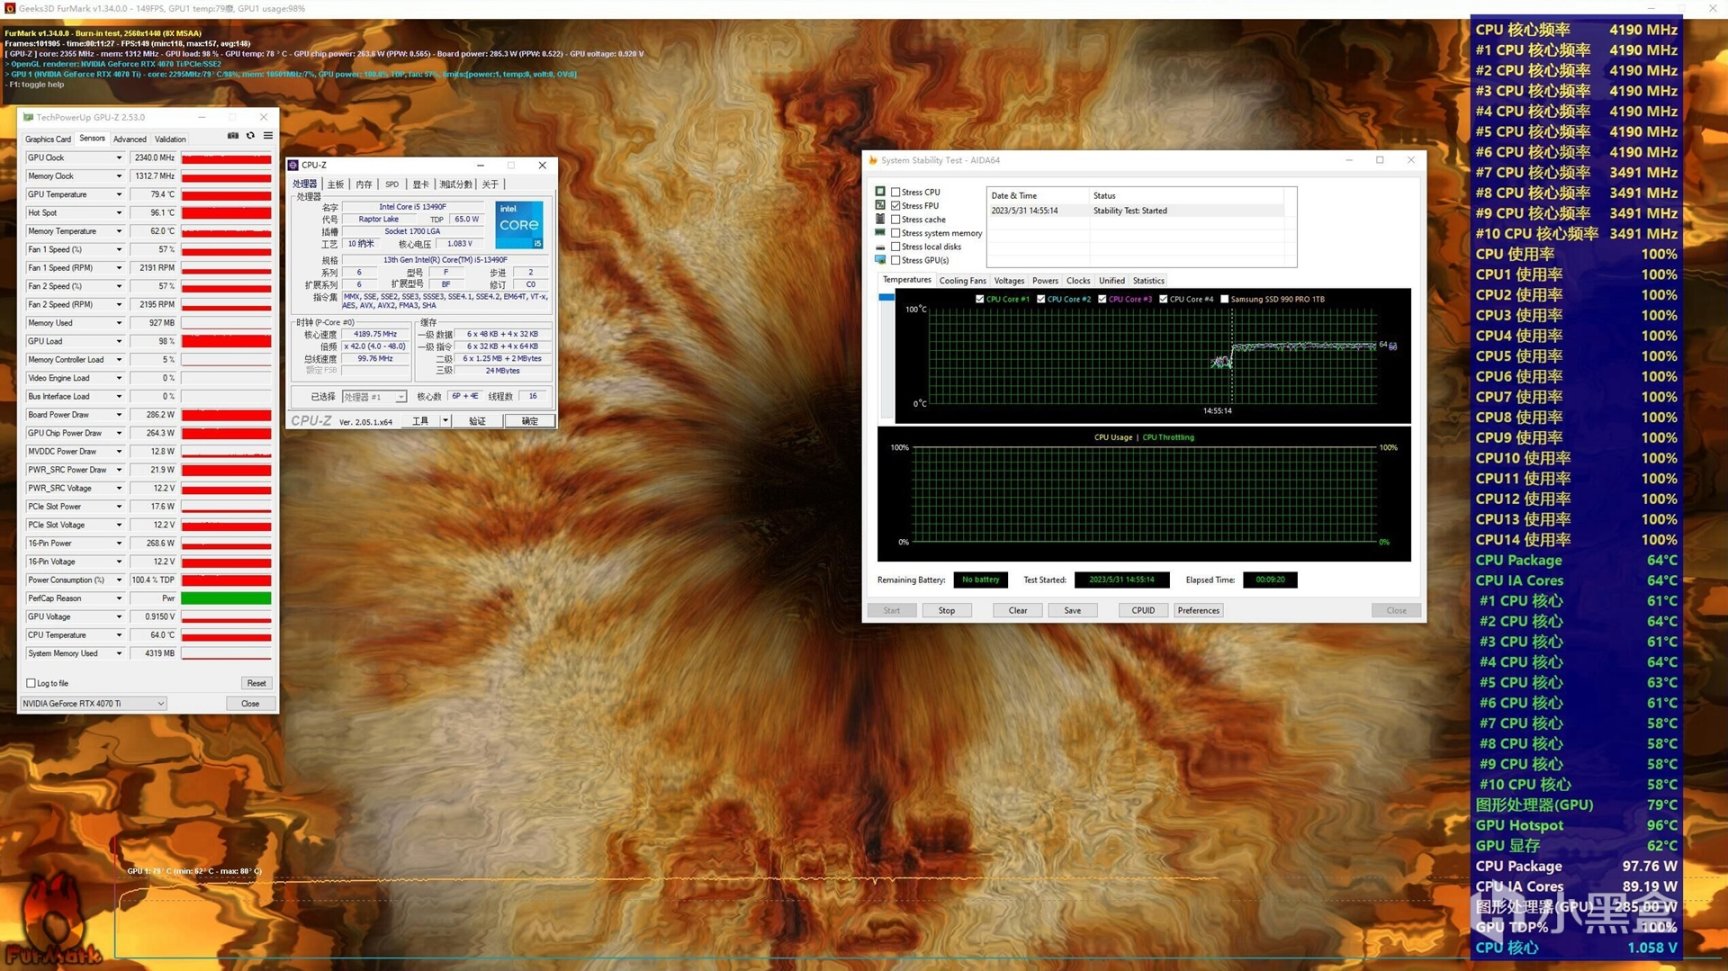1728x971 pixels.
Task: Click the GPU-Z screenshot camera icon
Action: coord(233,136)
